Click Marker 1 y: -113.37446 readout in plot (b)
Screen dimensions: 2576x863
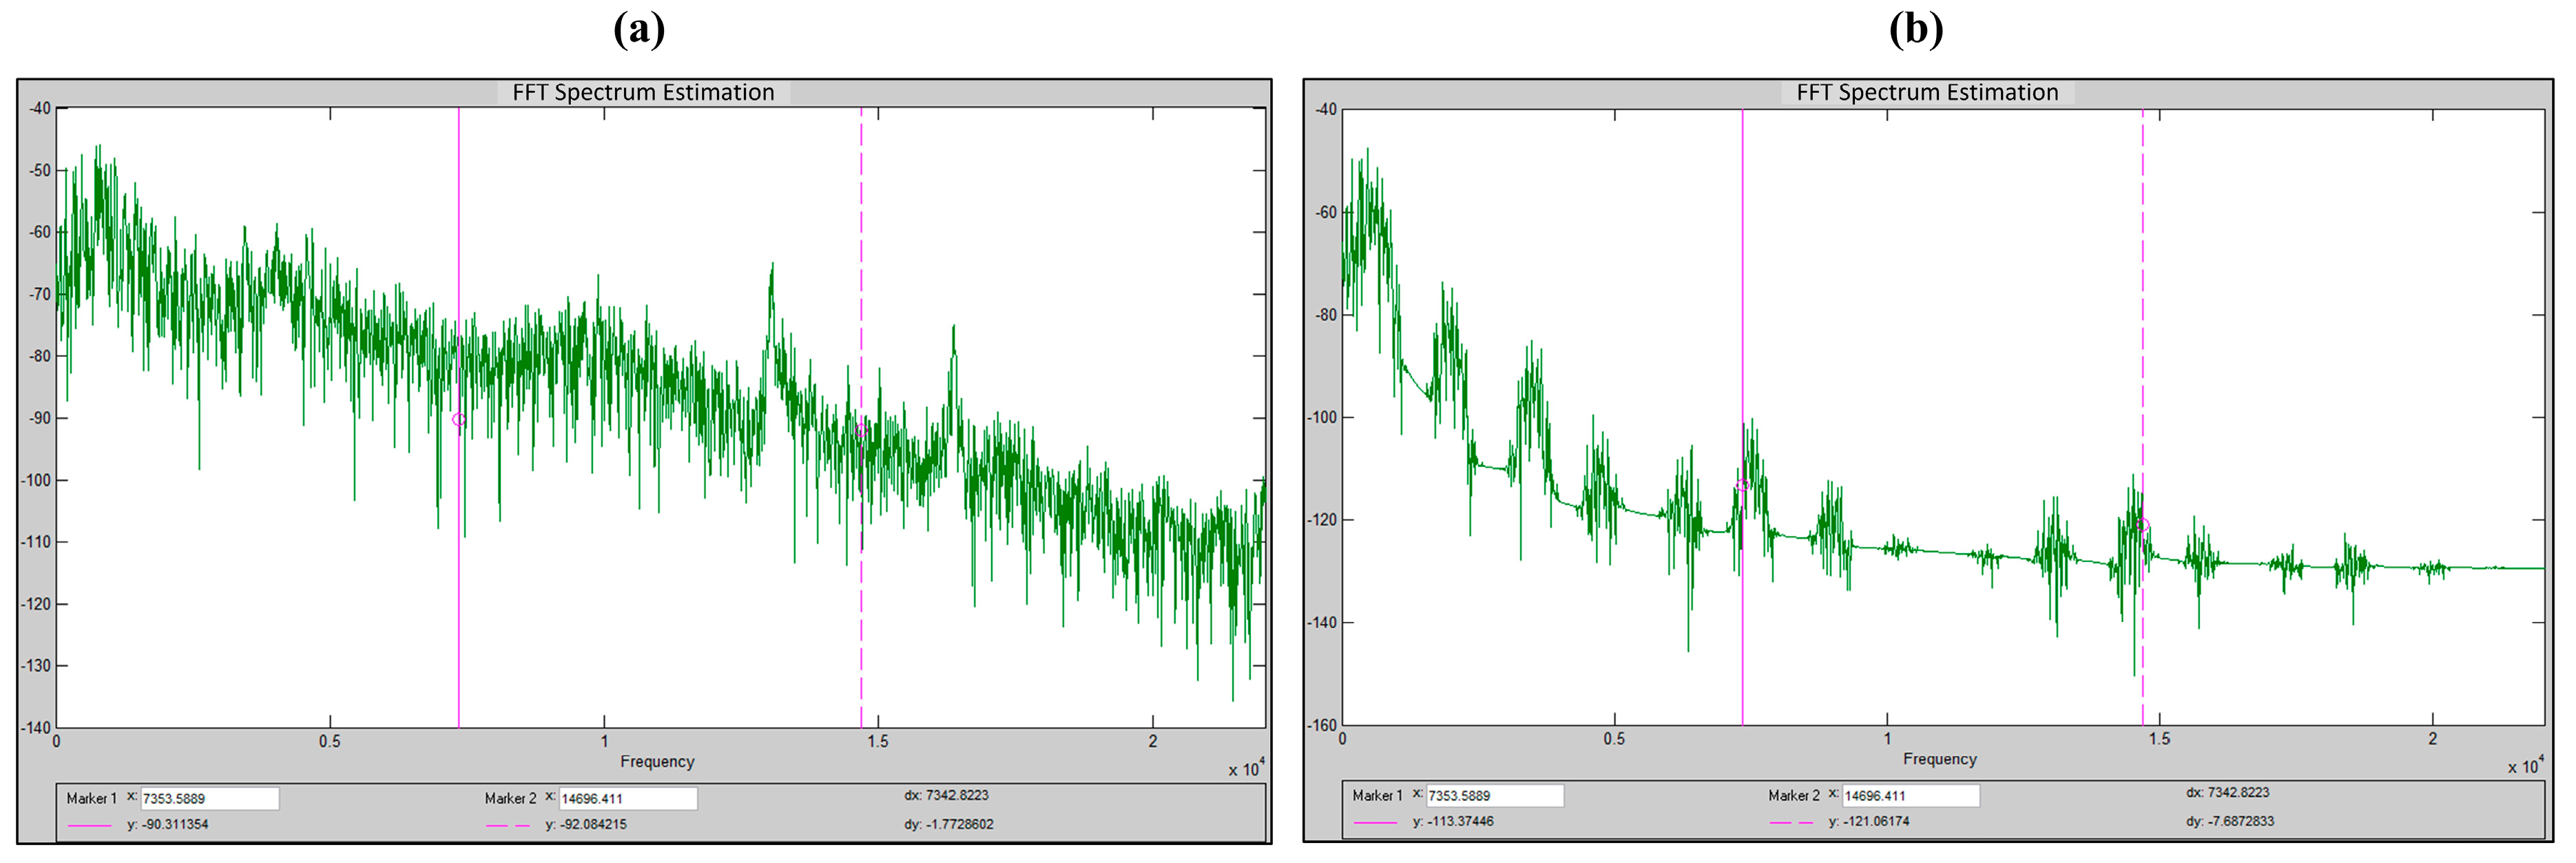1452,821
